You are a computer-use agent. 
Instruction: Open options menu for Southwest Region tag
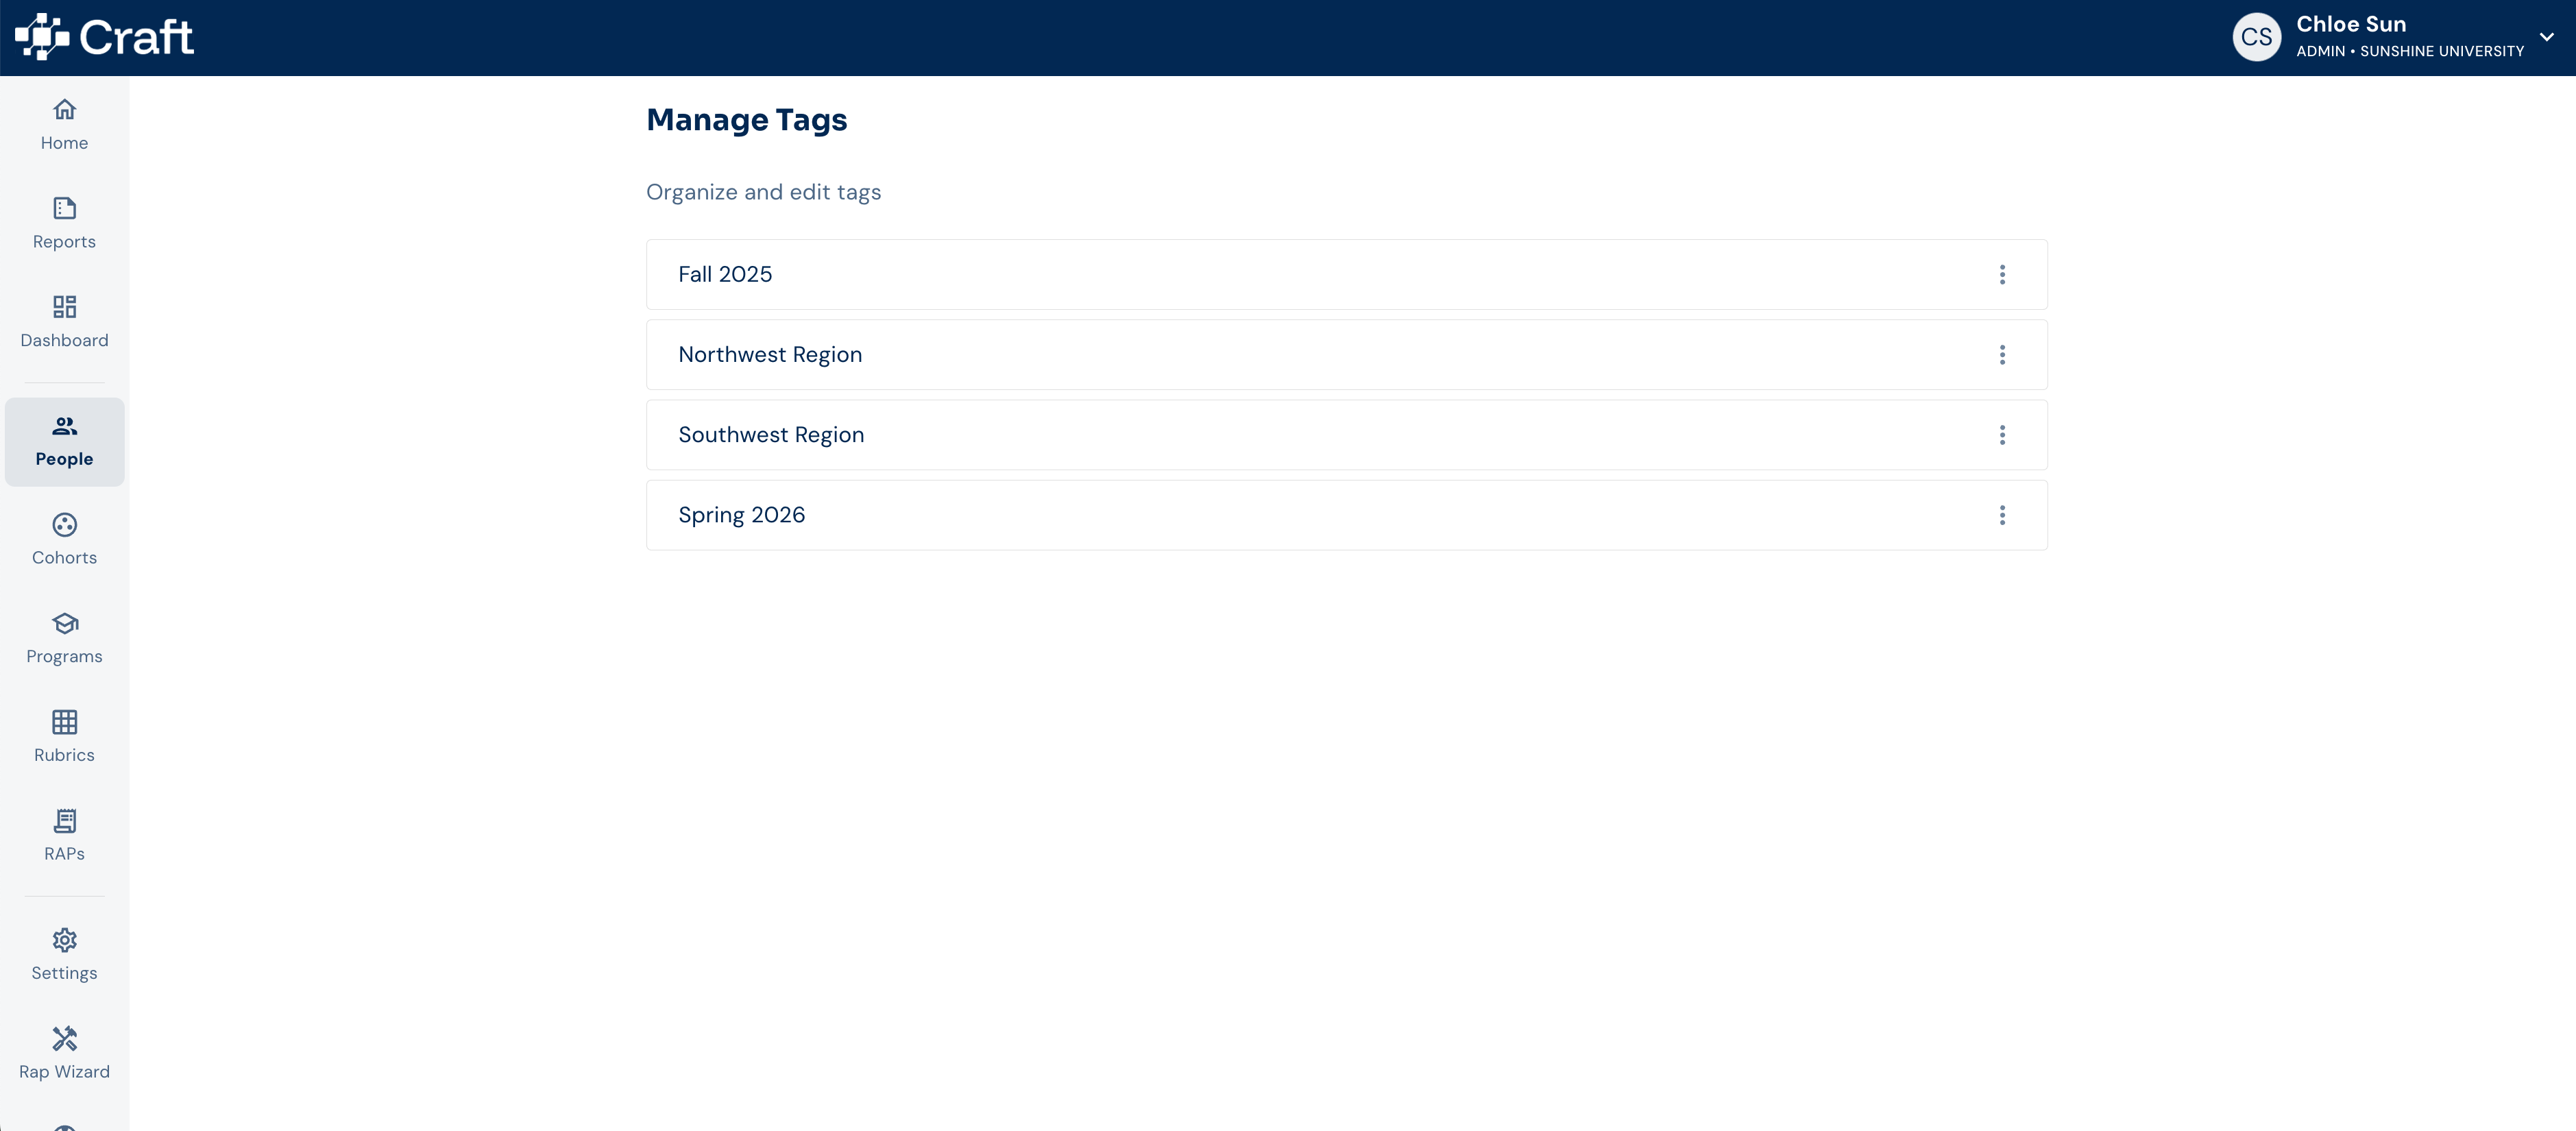(2002, 434)
